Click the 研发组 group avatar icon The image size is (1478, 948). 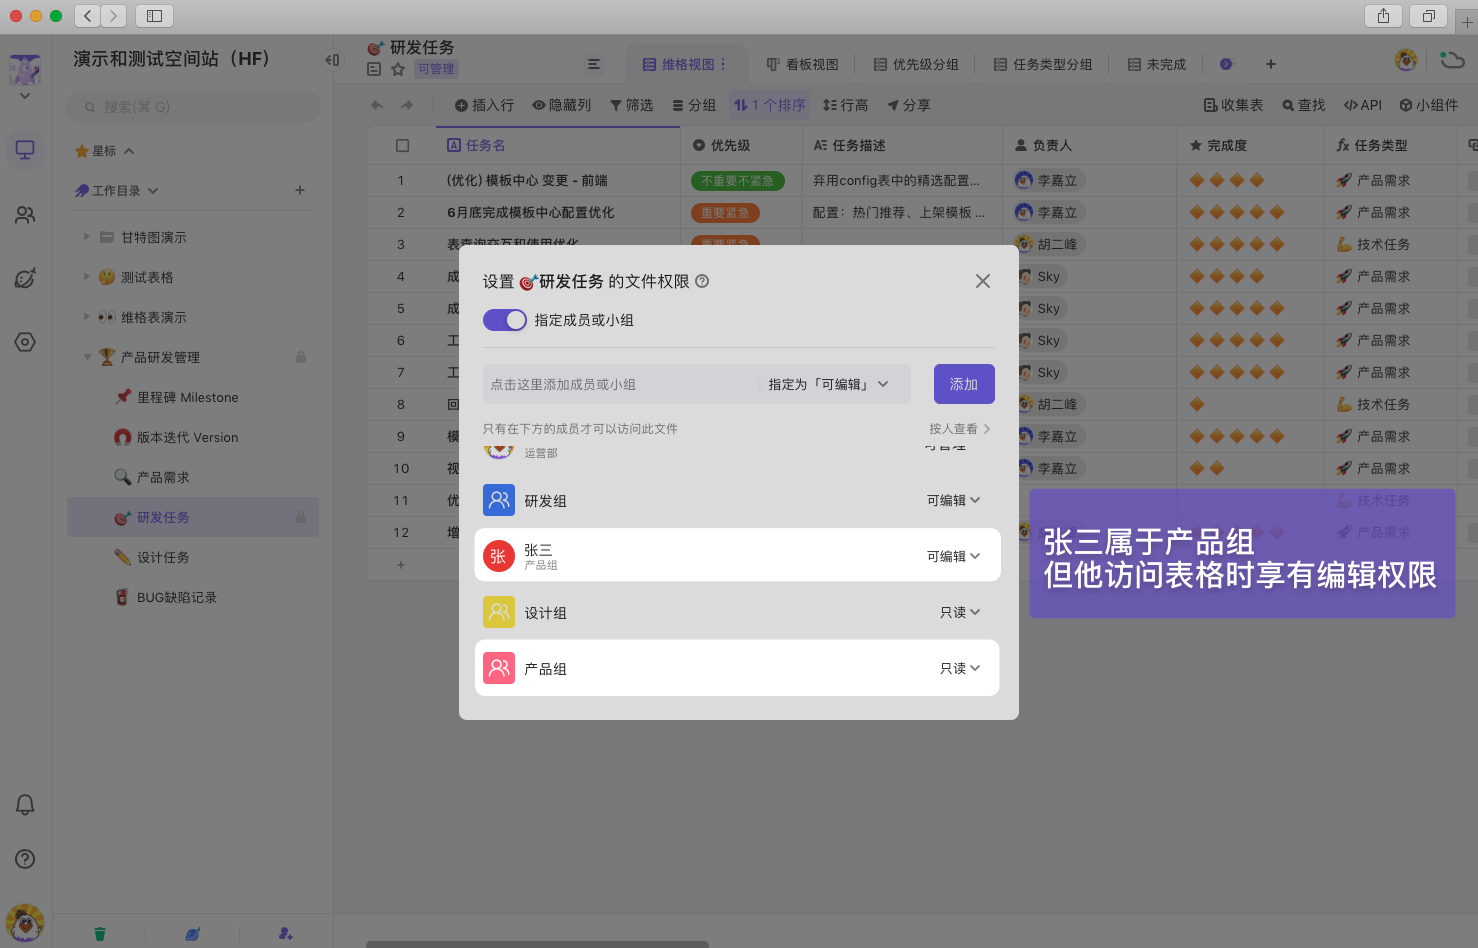click(x=499, y=500)
